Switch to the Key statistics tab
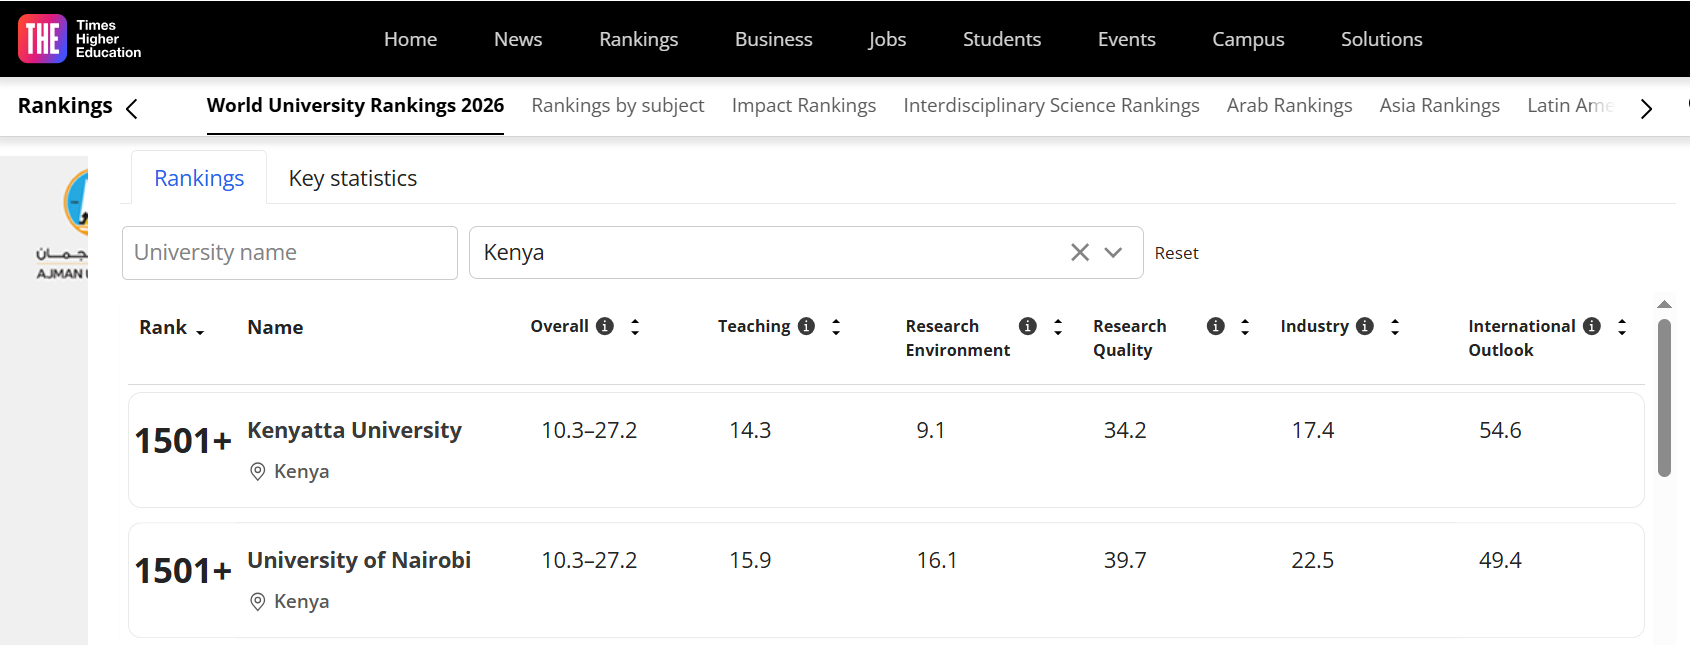Image resolution: width=1690 pixels, height=655 pixels. [353, 178]
